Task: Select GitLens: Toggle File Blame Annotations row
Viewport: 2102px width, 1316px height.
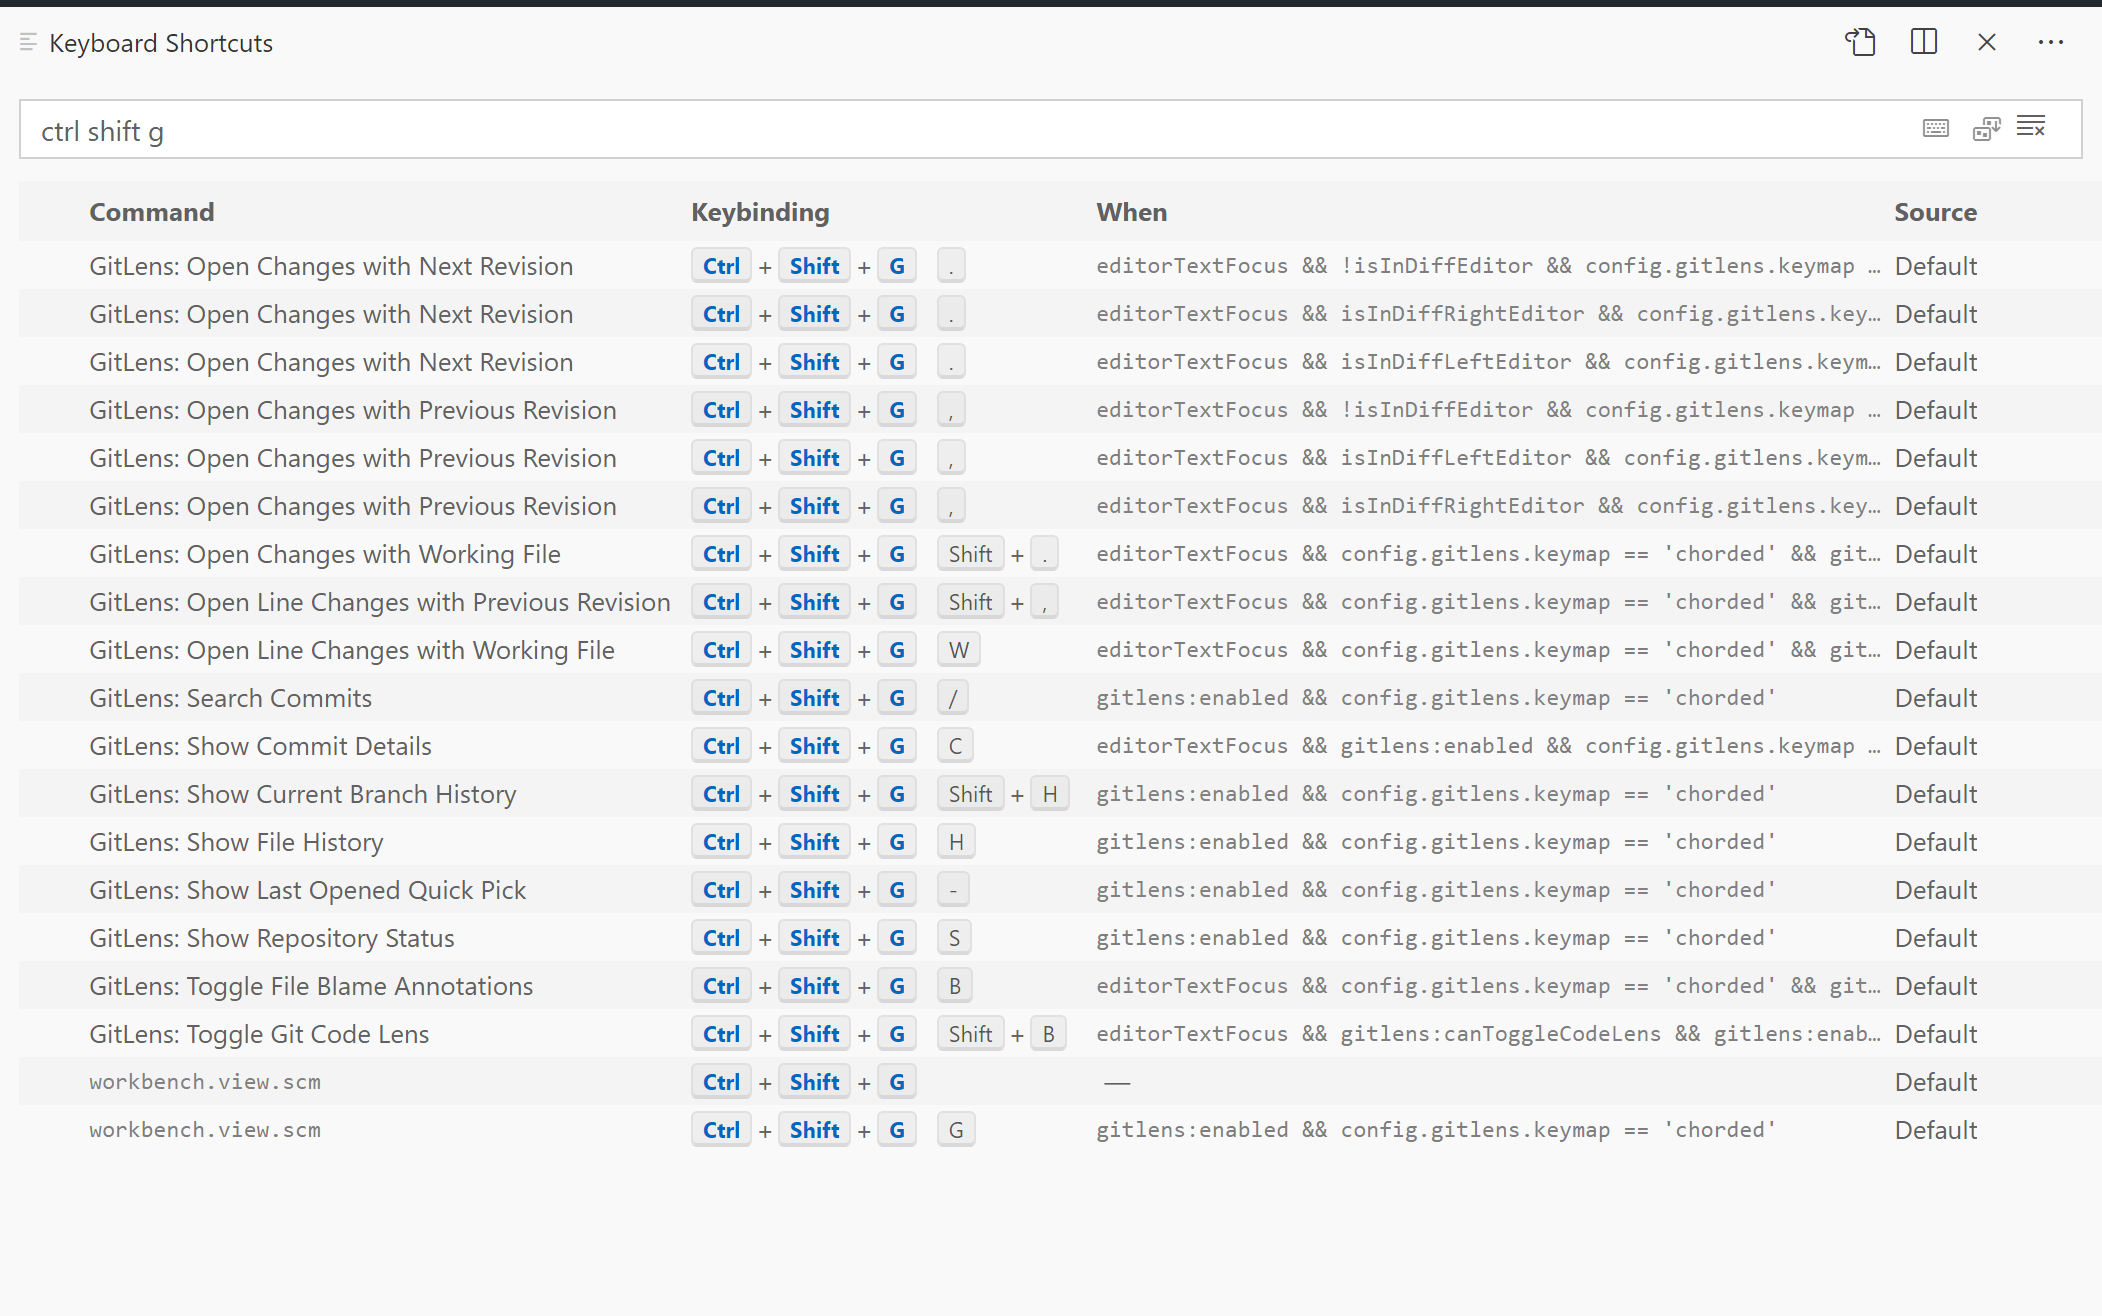Action: point(311,986)
